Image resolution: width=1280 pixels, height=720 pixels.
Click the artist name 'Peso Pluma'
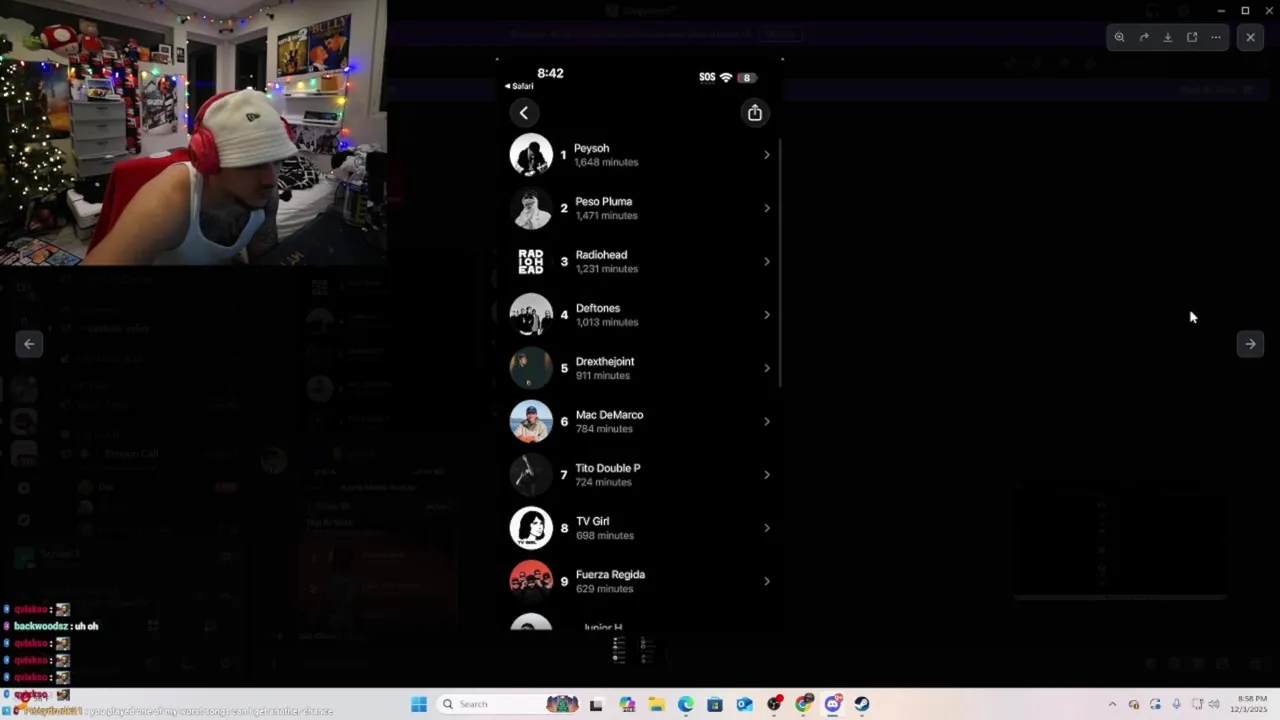(x=603, y=201)
